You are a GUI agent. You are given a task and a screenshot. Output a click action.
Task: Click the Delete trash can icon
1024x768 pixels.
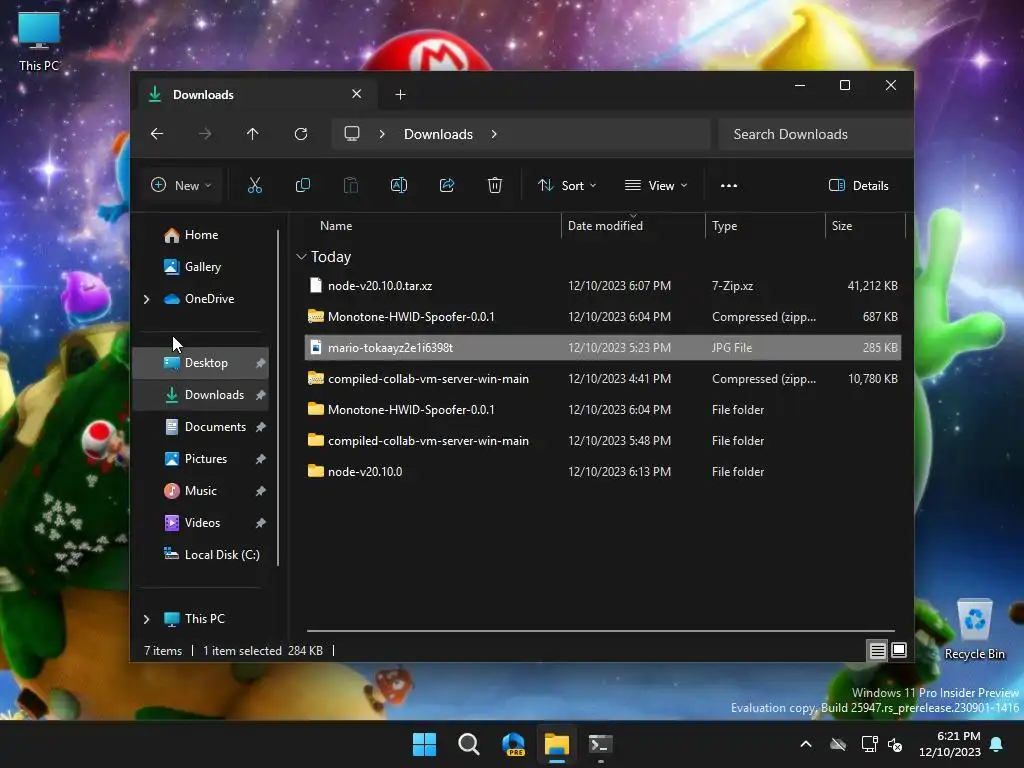[495, 185]
